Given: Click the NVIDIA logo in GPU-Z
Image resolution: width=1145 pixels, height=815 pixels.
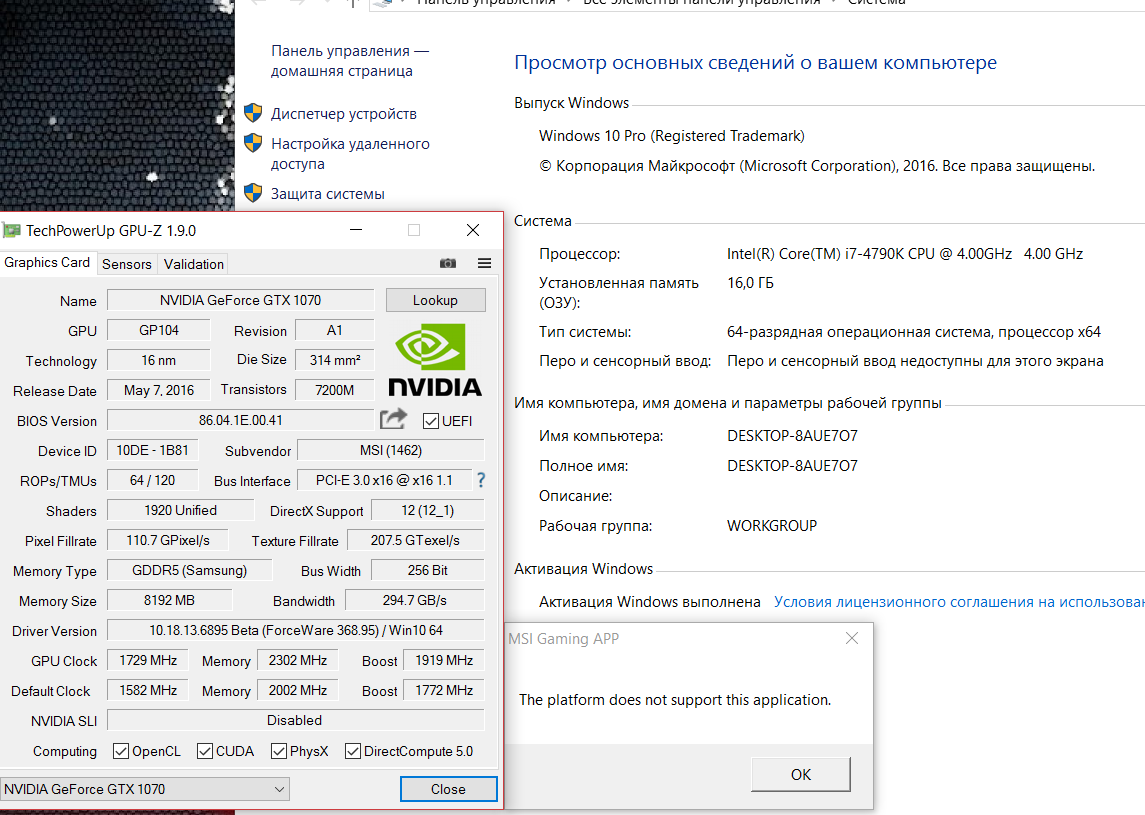Looking at the screenshot, I should [434, 360].
